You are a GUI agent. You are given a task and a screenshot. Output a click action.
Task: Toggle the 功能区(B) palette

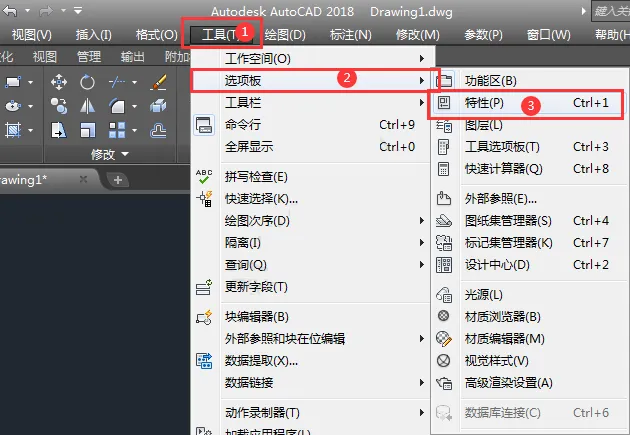[529, 81]
